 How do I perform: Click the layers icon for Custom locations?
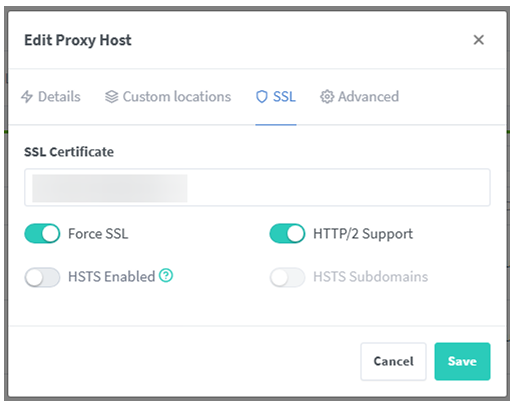(111, 97)
